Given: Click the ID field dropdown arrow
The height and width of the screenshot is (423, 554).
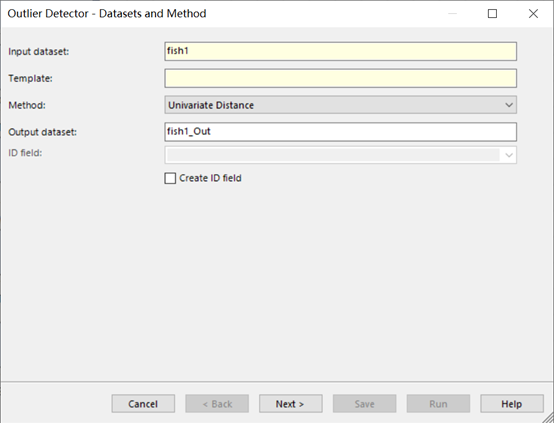Looking at the screenshot, I should click(509, 155).
